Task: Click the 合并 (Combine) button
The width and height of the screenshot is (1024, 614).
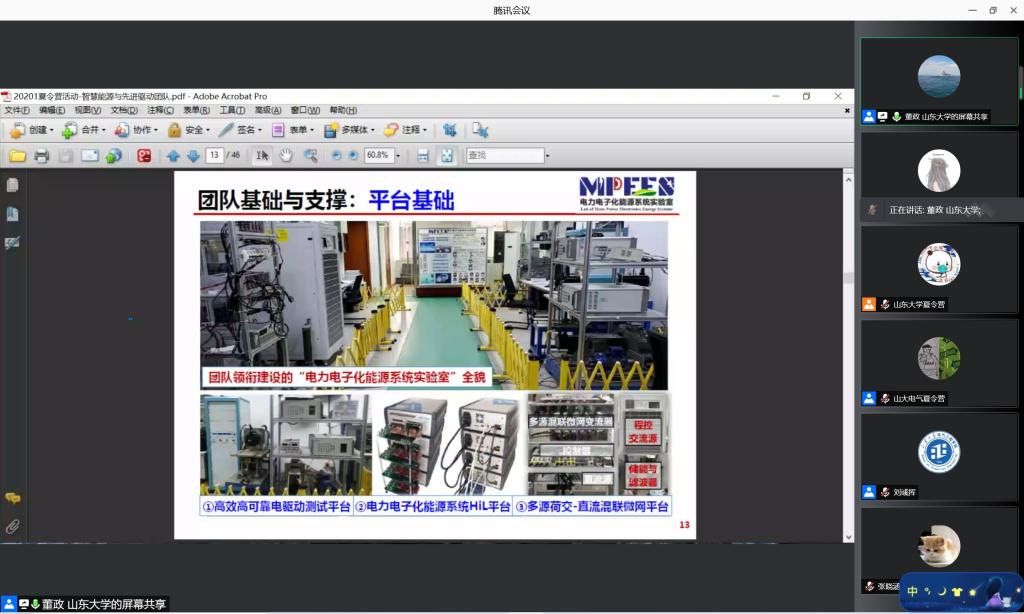Action: pos(85,130)
